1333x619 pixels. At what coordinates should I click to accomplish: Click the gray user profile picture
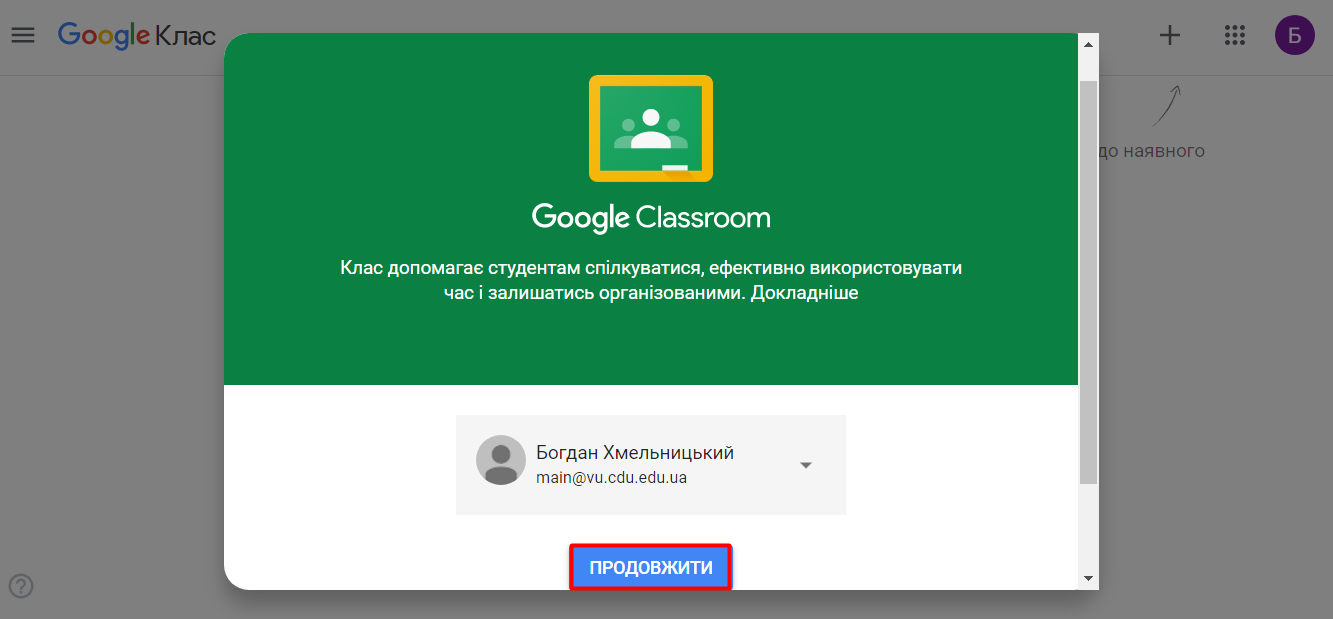coord(501,460)
